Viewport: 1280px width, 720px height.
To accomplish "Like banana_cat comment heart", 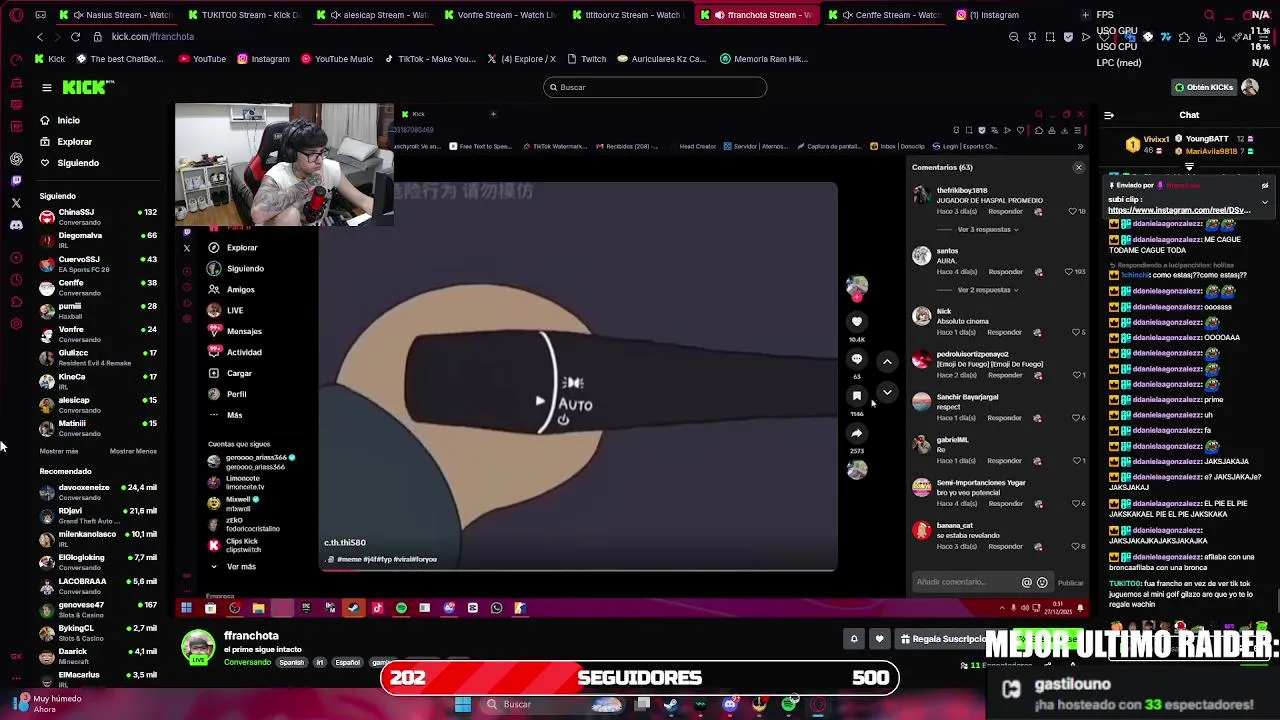I will click(x=1076, y=547).
